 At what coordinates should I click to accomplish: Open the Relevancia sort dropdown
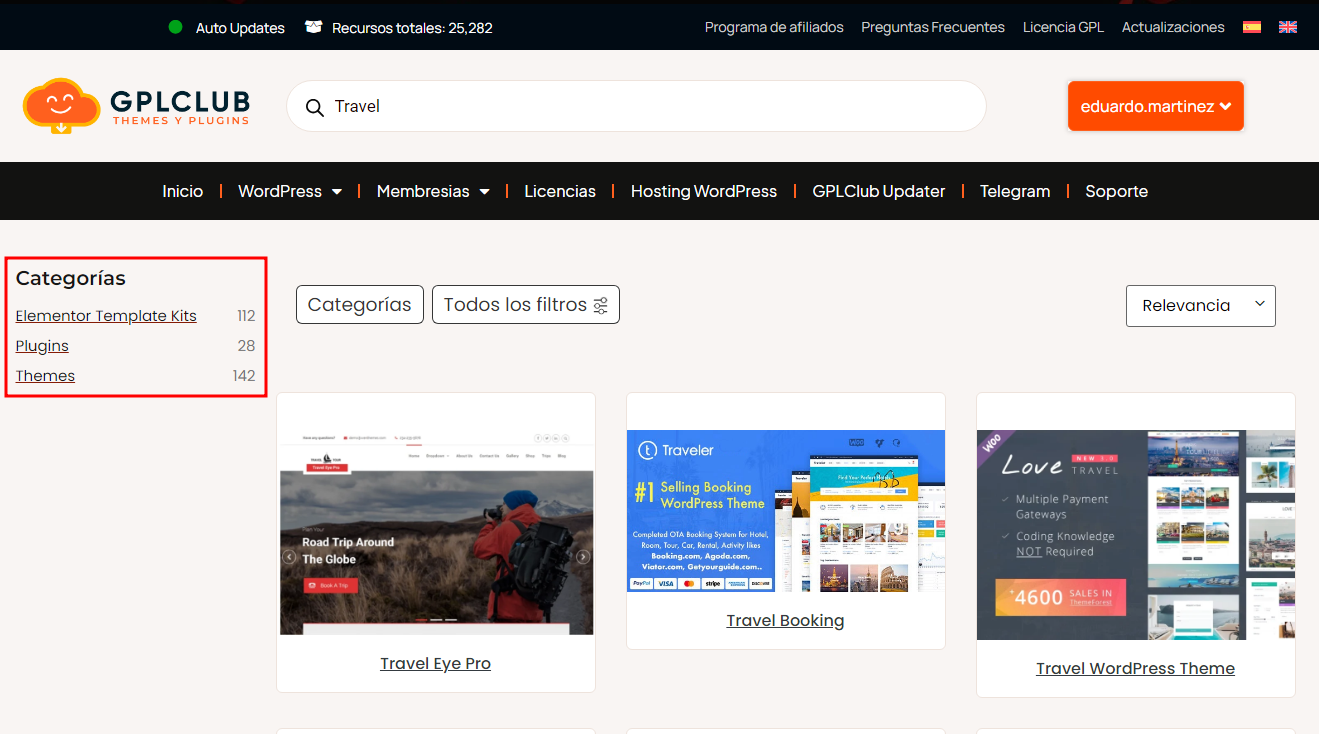click(1201, 305)
